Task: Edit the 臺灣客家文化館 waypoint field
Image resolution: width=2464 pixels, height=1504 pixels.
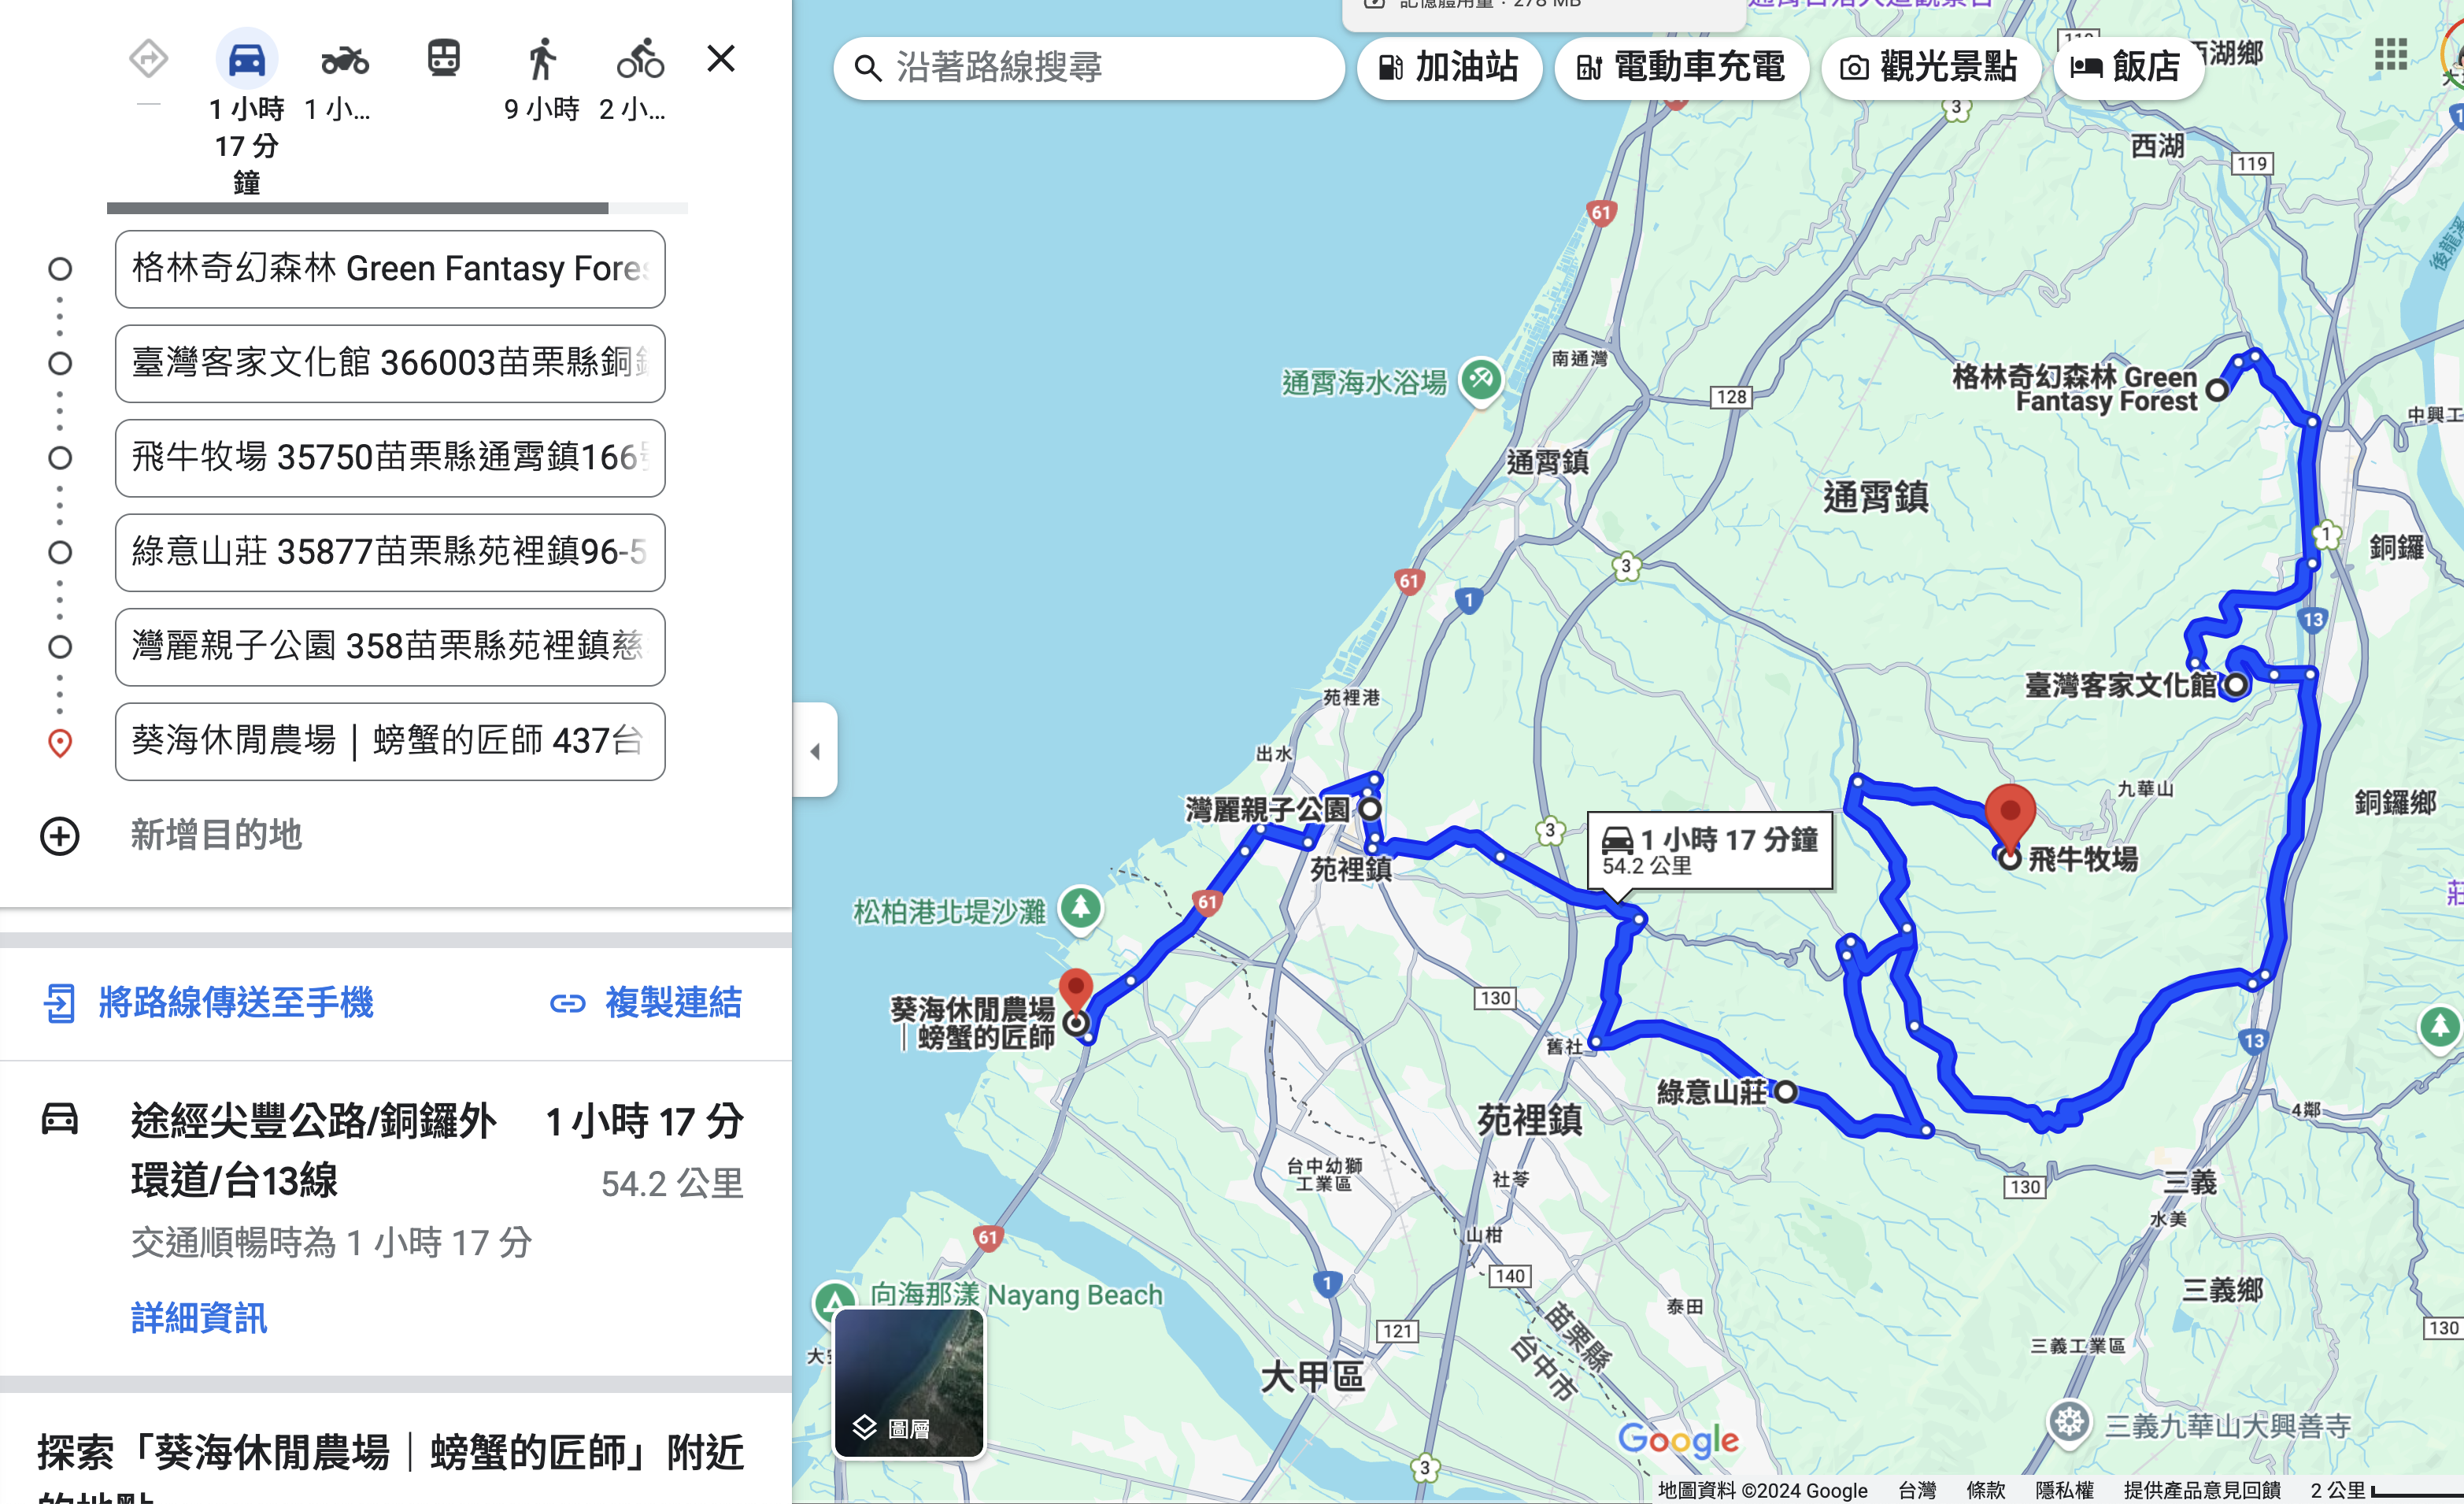Action: pos(390,363)
